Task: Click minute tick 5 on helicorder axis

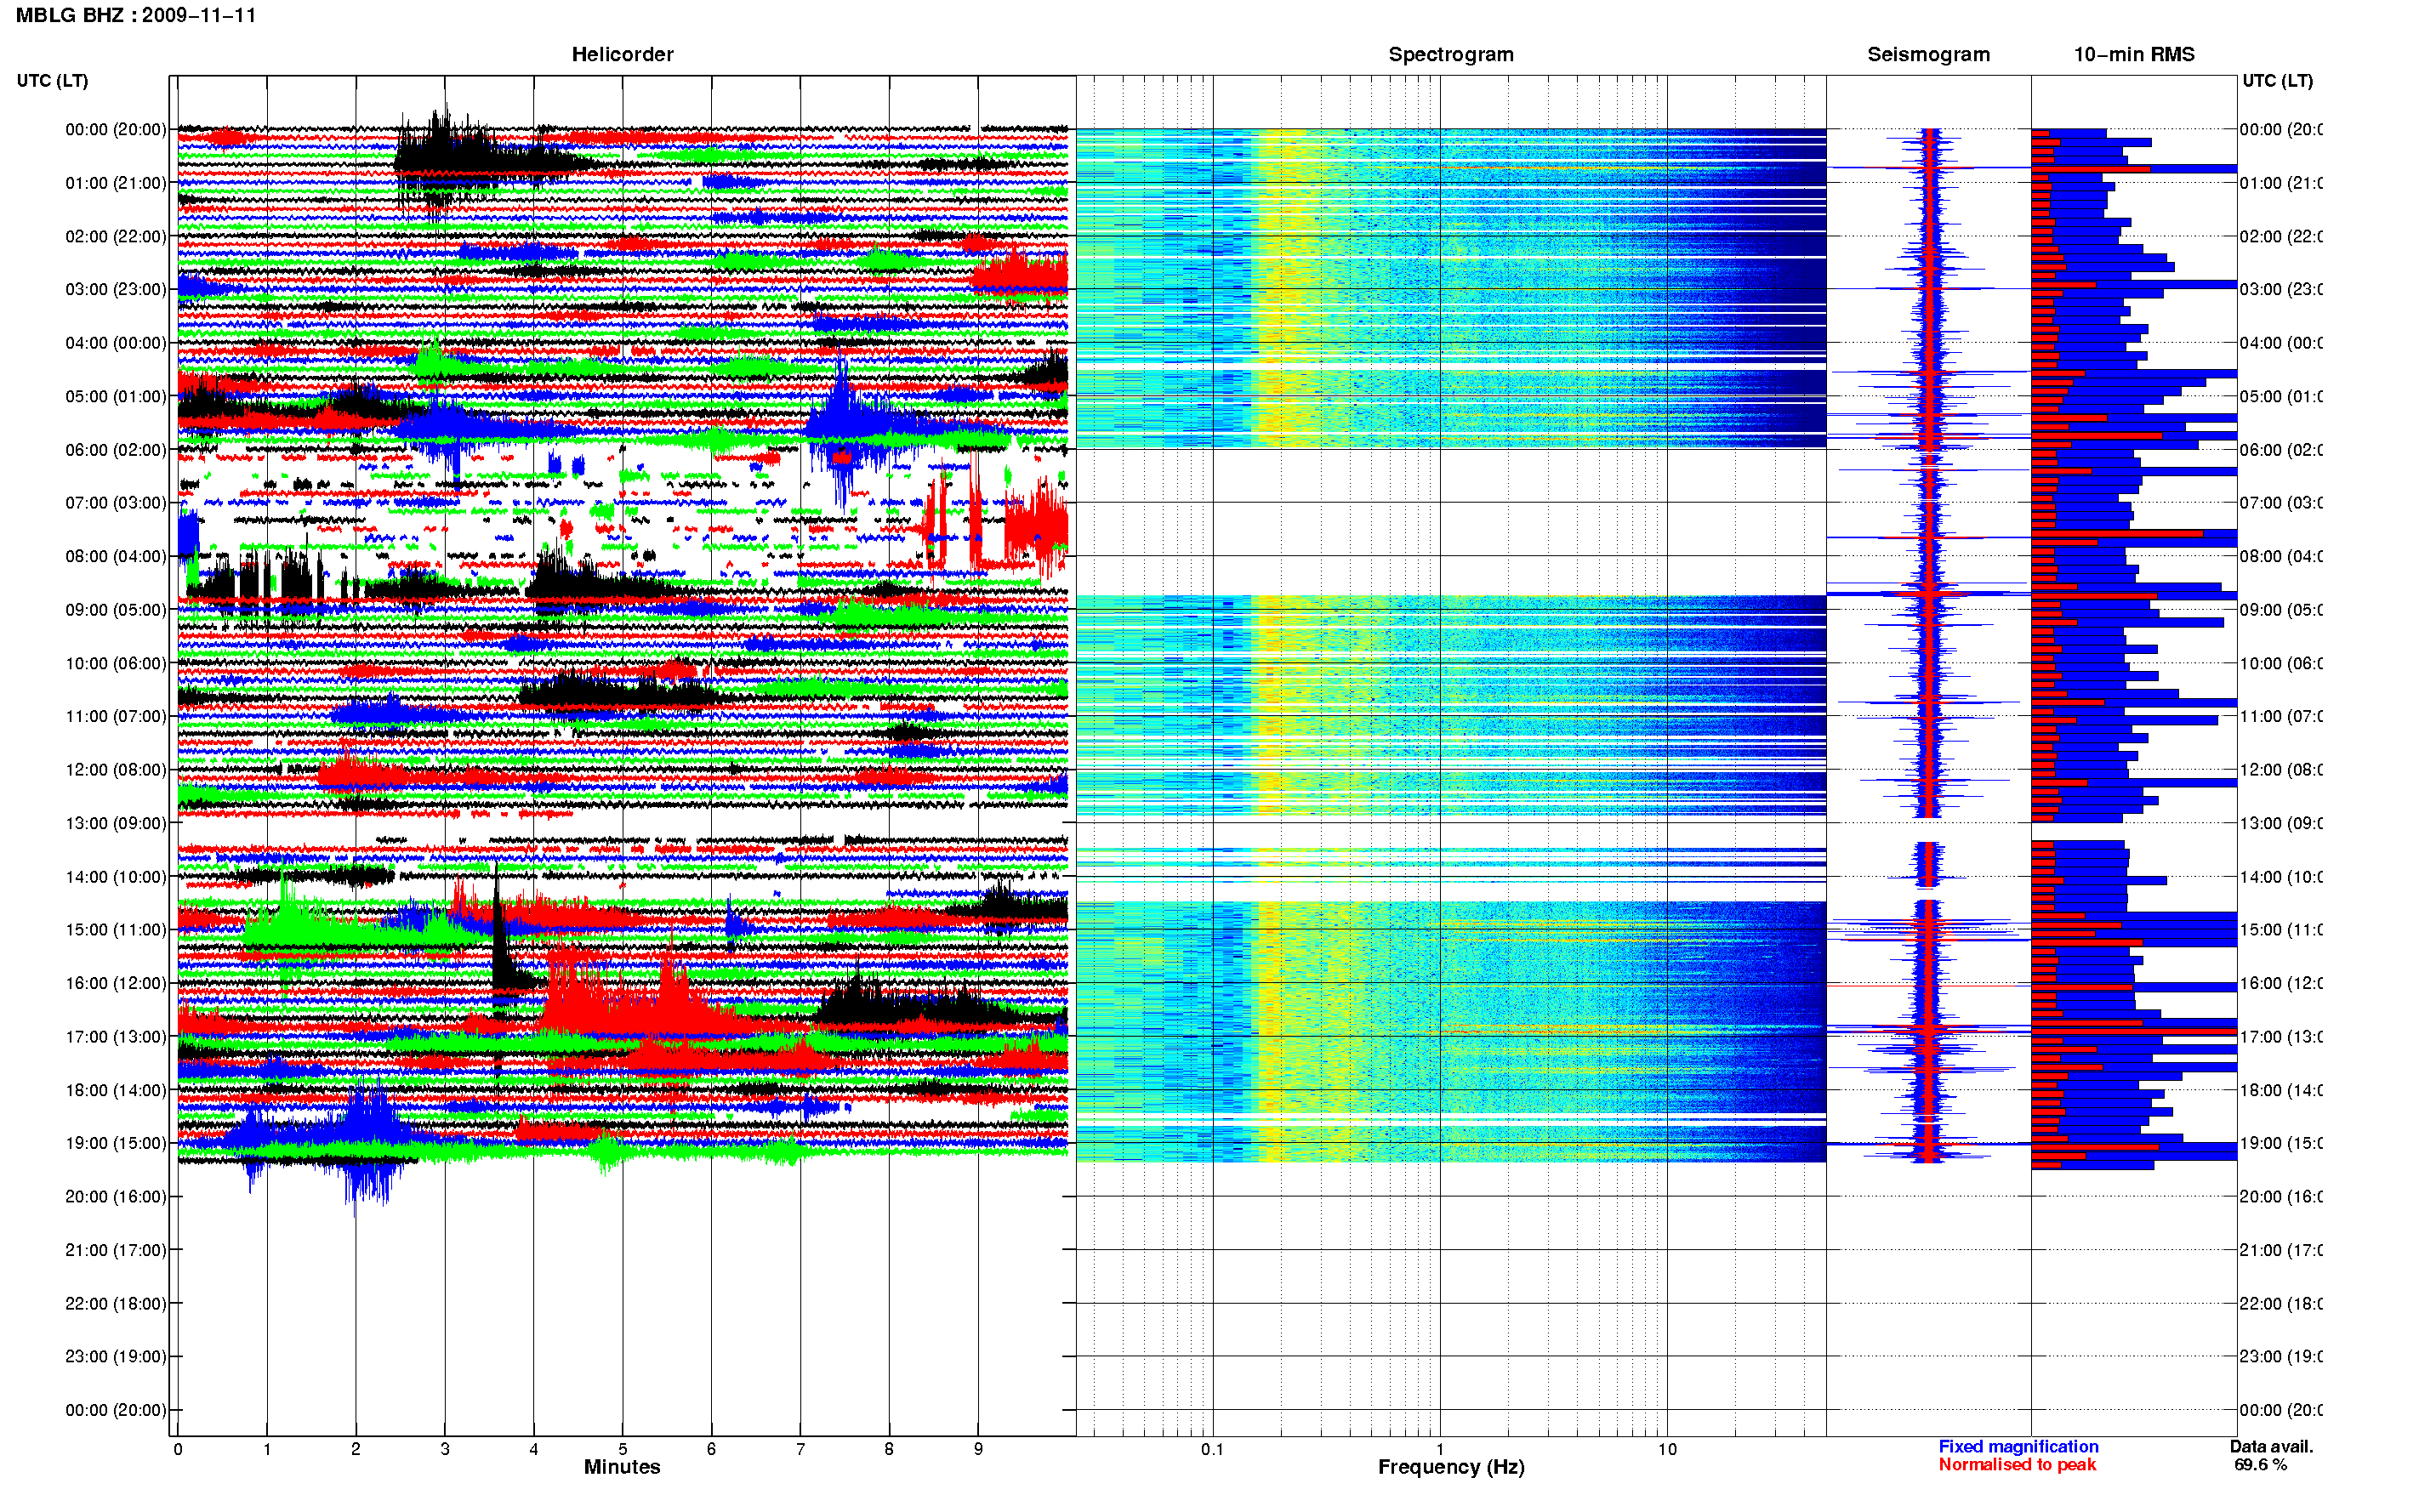Action: tap(622, 1449)
